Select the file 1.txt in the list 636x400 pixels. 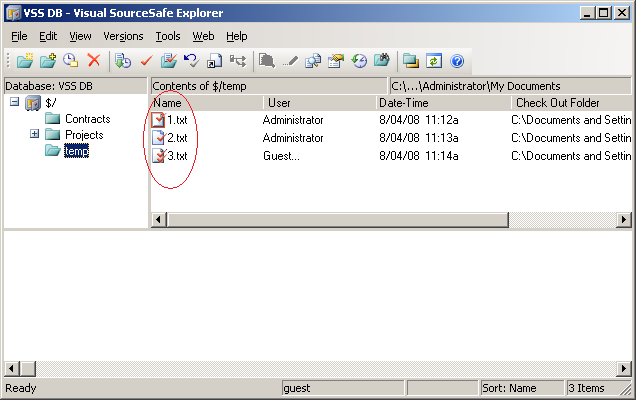point(177,120)
